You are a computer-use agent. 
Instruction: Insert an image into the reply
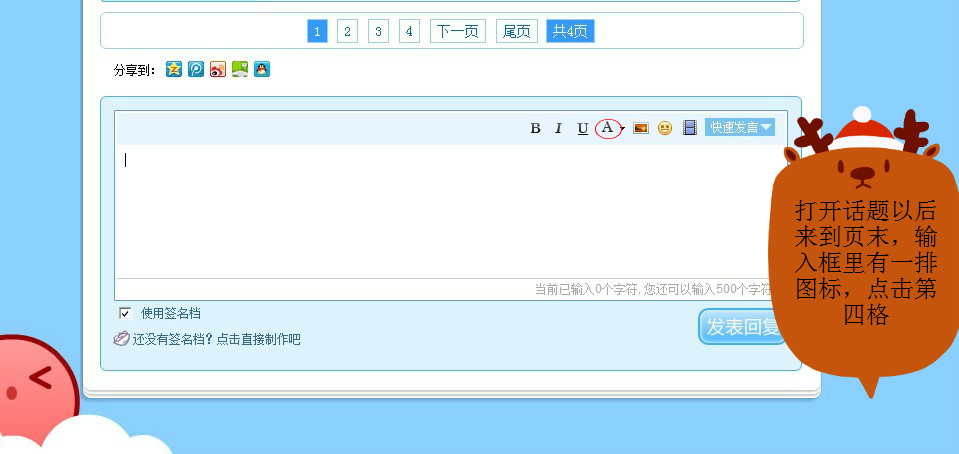[x=641, y=128]
